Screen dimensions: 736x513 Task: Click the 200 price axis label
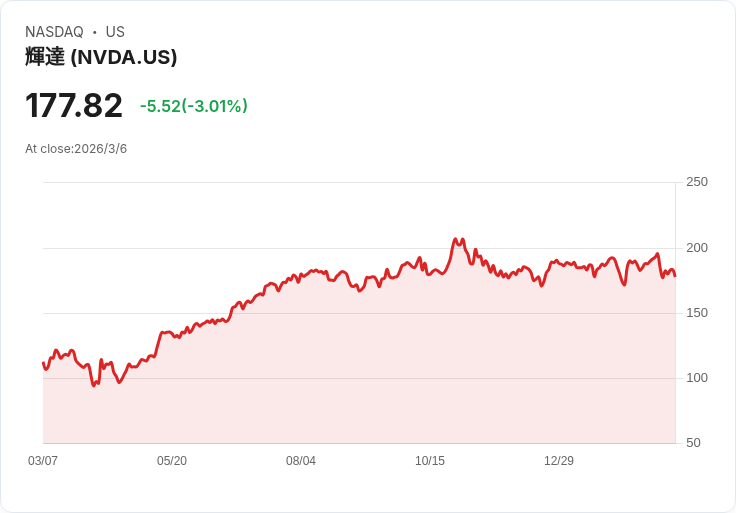pos(697,248)
